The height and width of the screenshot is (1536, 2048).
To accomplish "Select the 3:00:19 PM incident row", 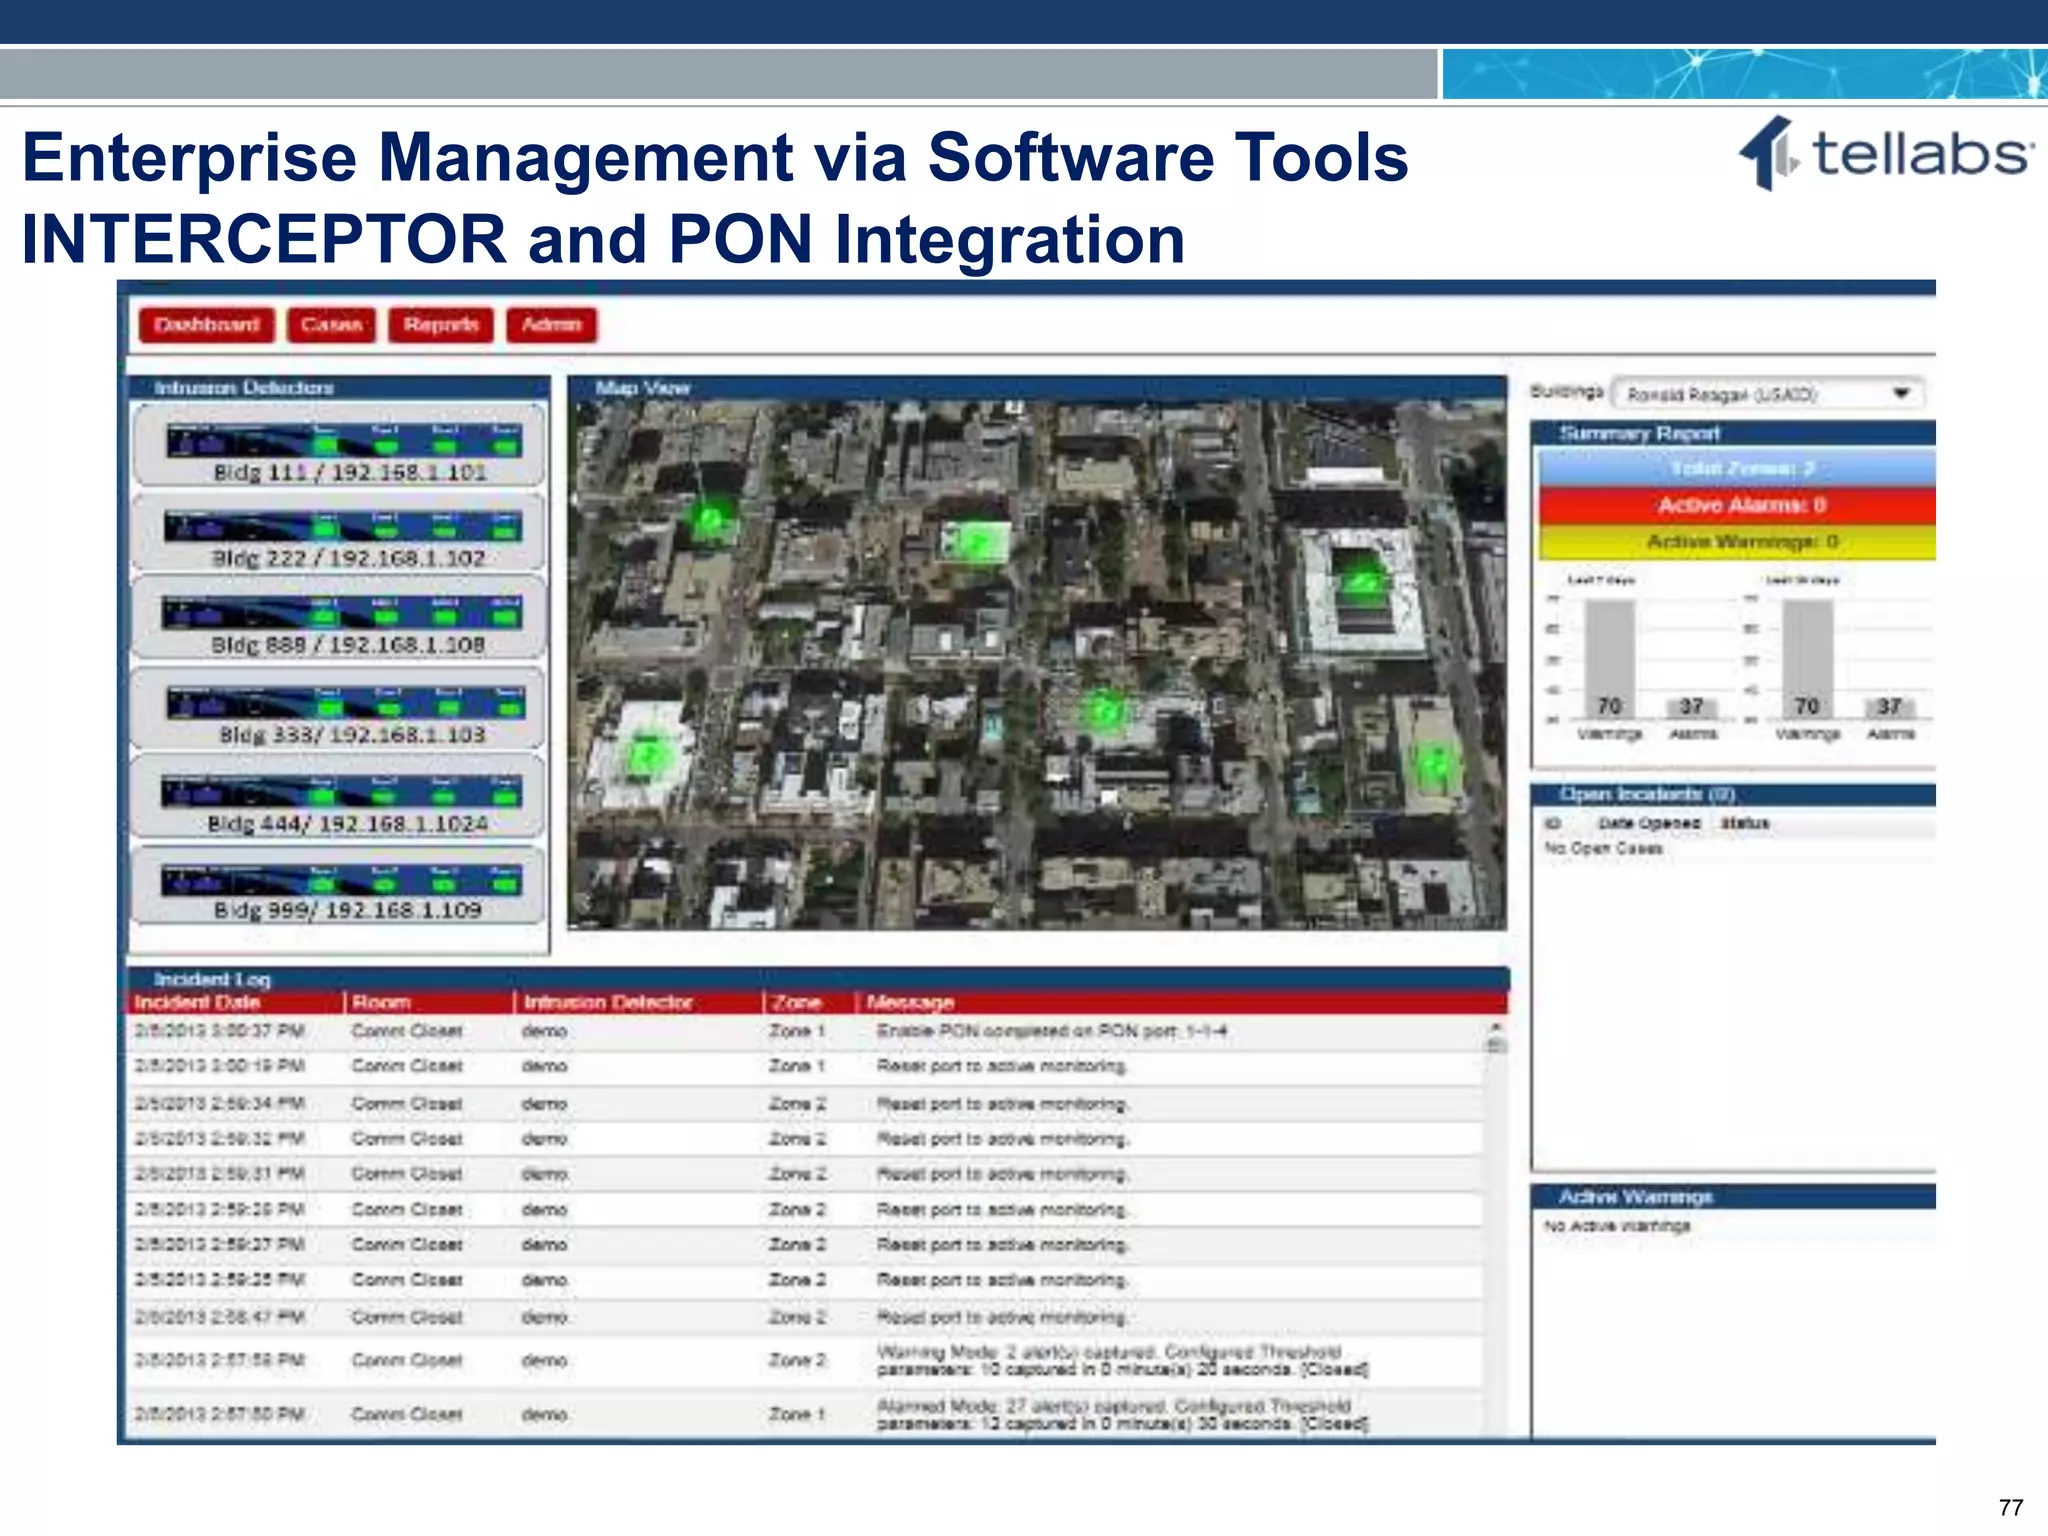I will point(806,1066).
